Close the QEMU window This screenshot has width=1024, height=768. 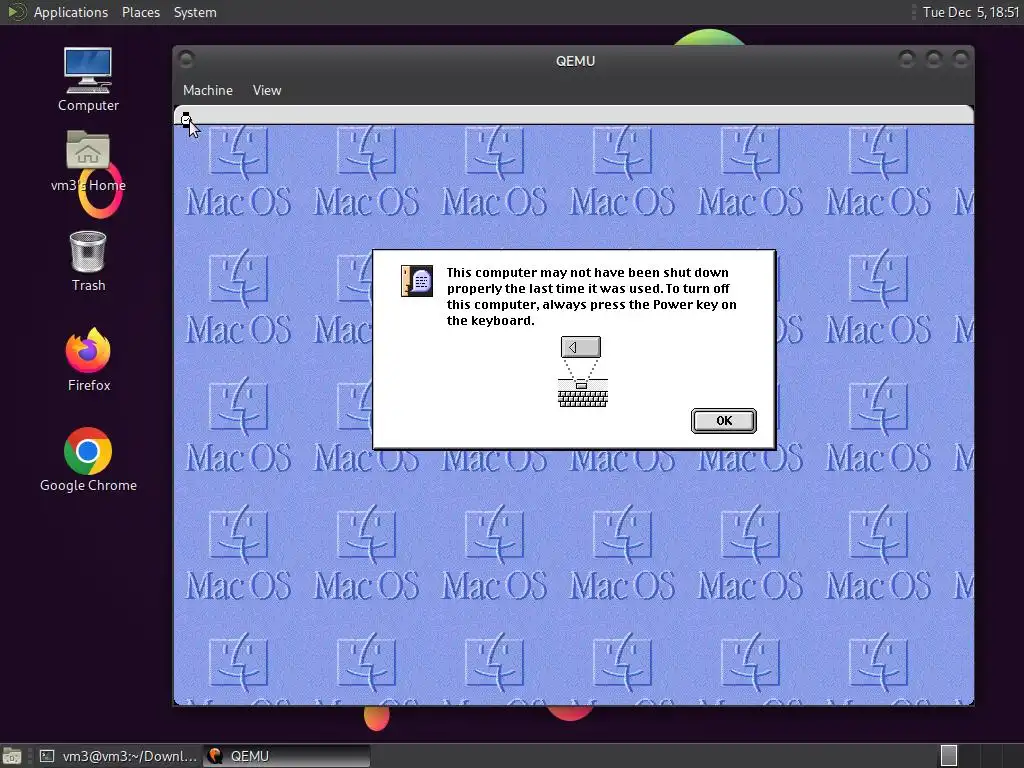tap(961, 59)
